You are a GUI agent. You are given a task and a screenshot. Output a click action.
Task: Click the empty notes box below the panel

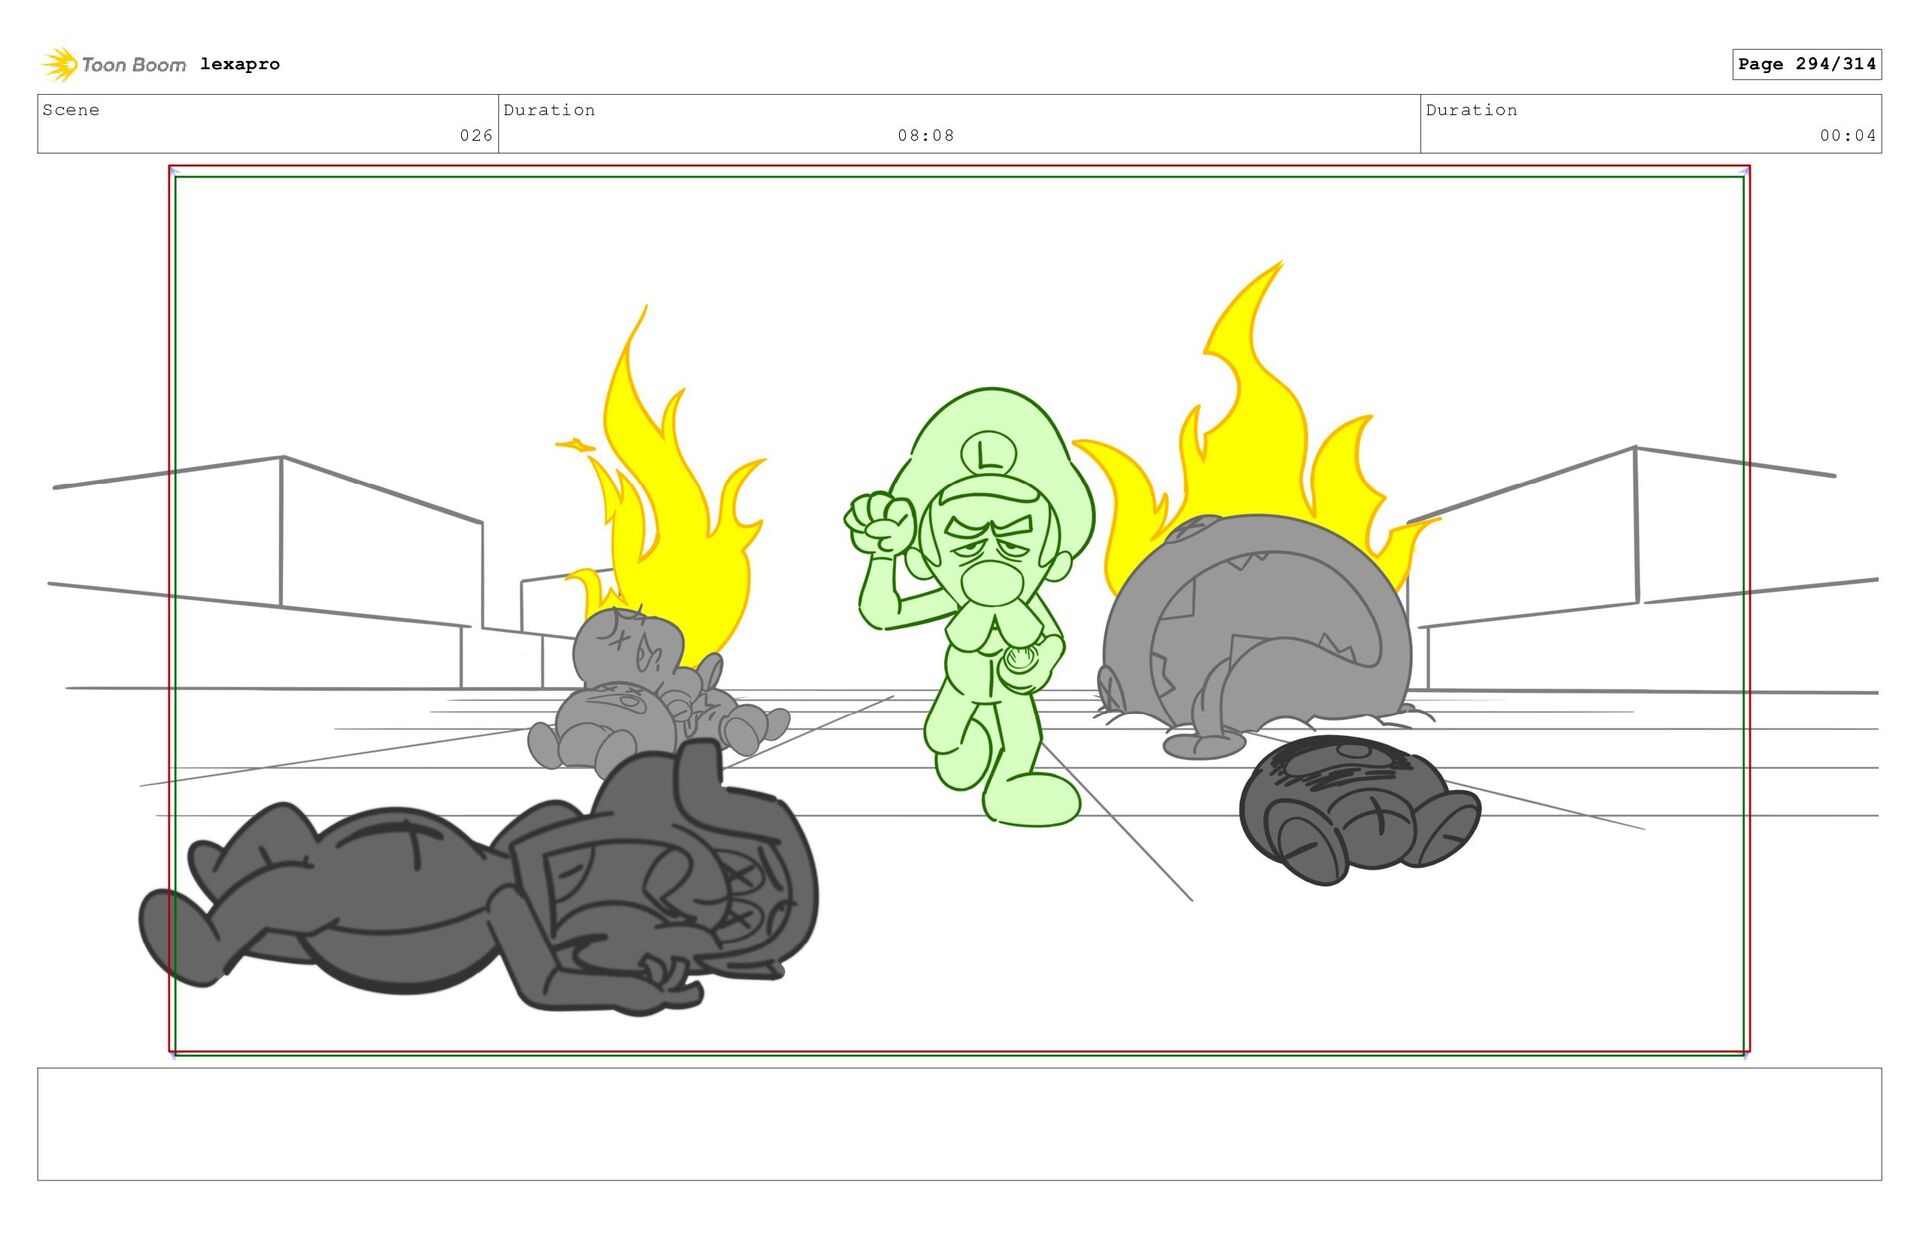(x=959, y=1124)
